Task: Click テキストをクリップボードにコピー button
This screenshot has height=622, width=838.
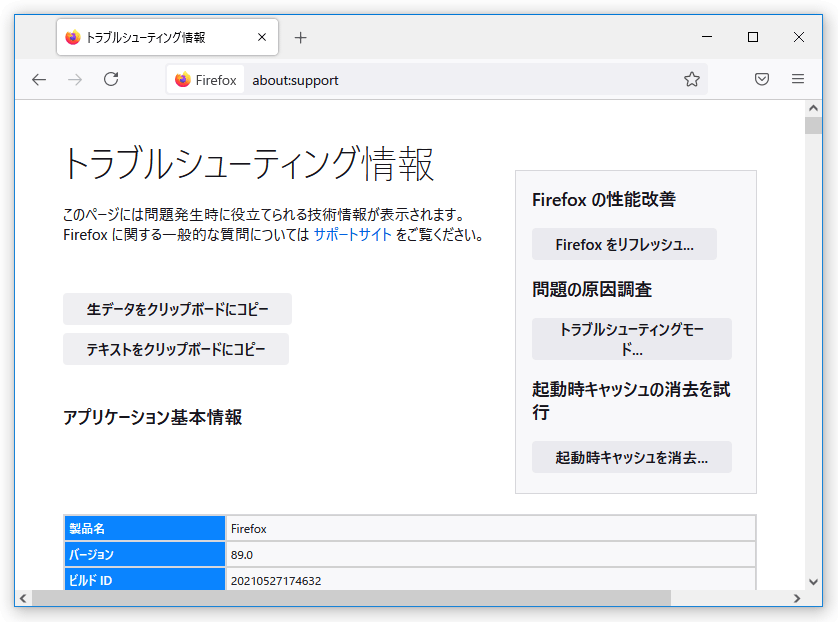Action: (x=176, y=349)
